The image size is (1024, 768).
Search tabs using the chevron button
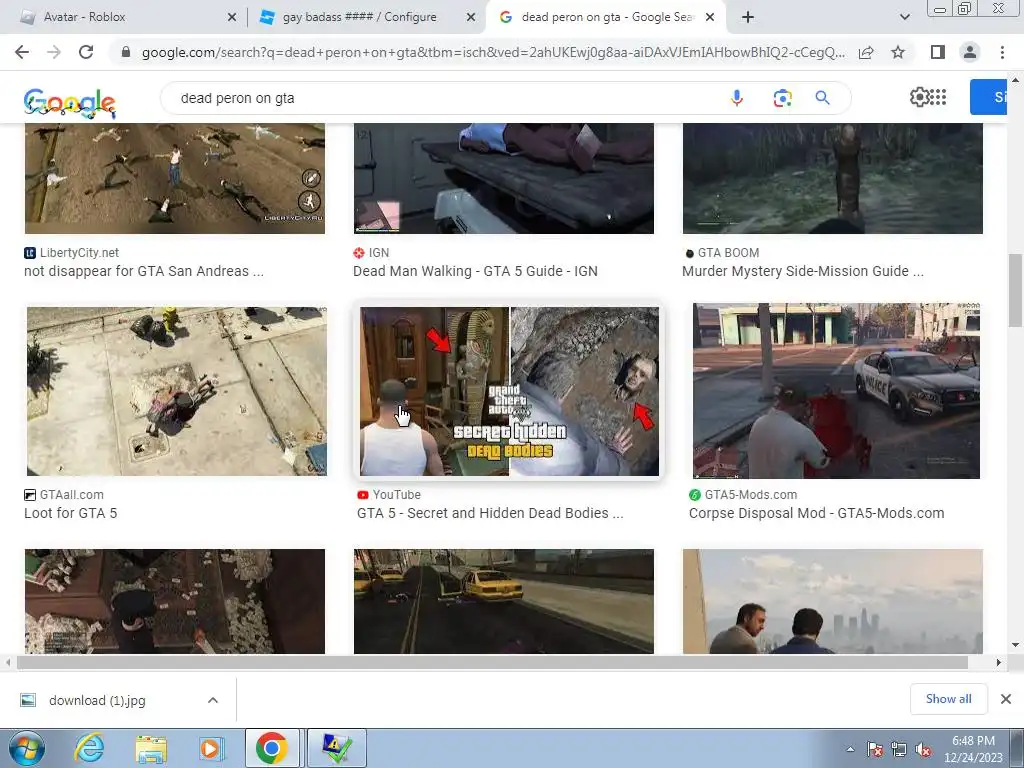pos(904,17)
